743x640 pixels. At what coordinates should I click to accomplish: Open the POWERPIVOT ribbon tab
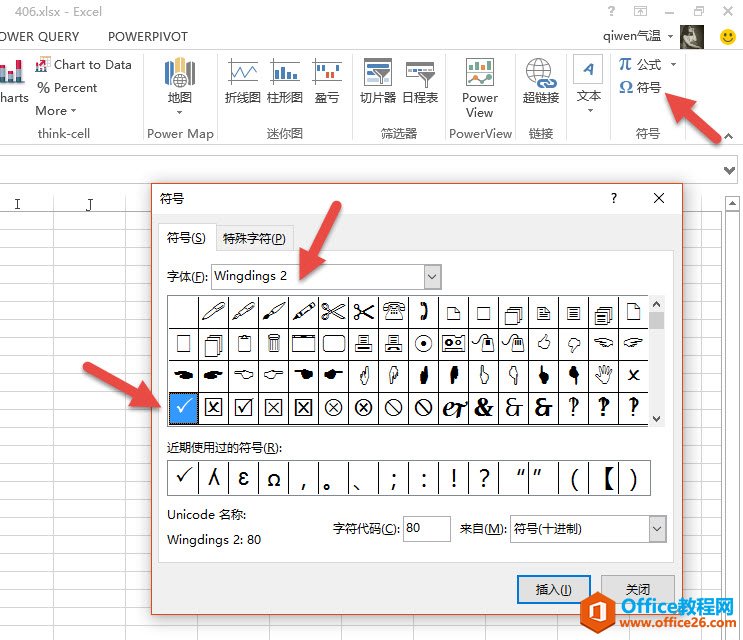pos(148,36)
